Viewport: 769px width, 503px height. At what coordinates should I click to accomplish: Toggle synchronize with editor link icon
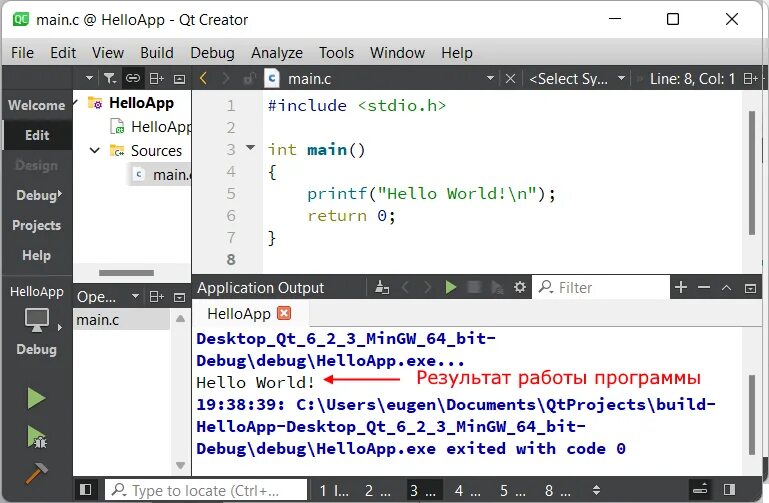132,78
